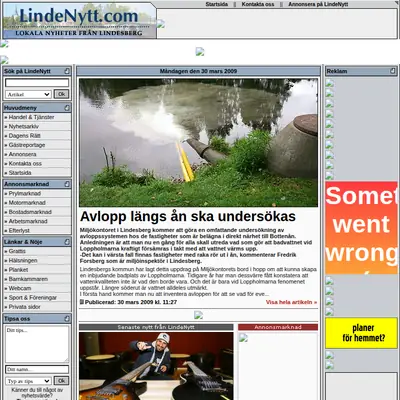
Task: Click the Publicerad document icon
Action: [x=82, y=302]
